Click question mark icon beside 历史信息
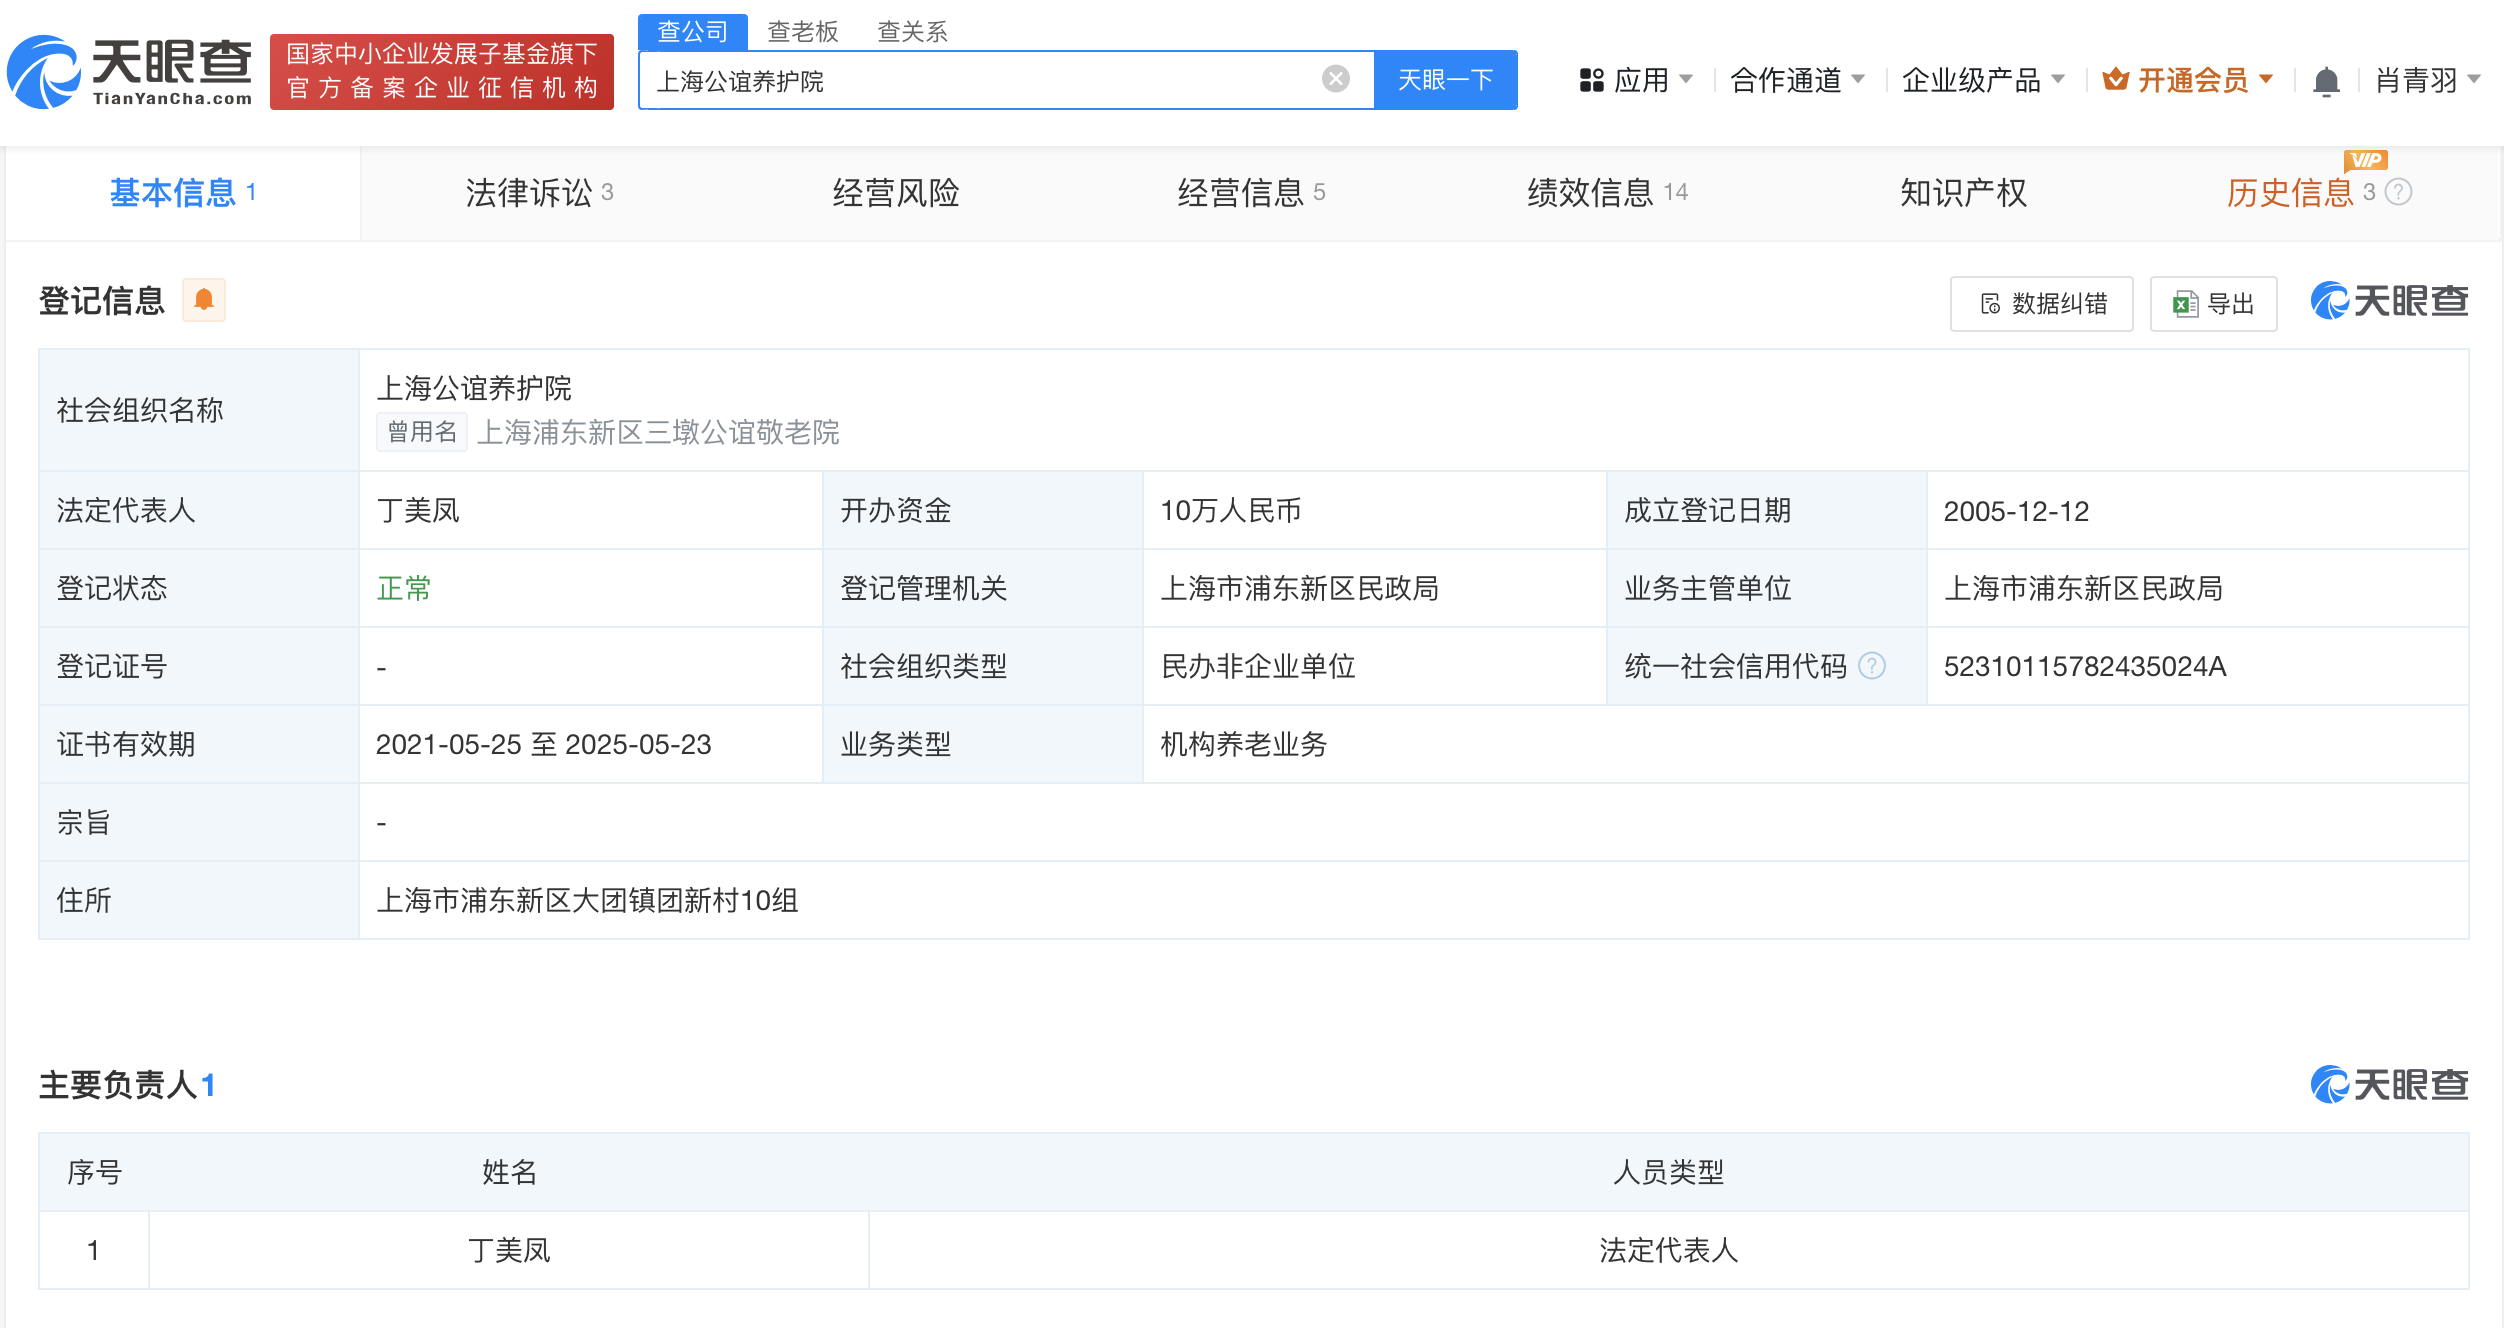 pos(2399,192)
